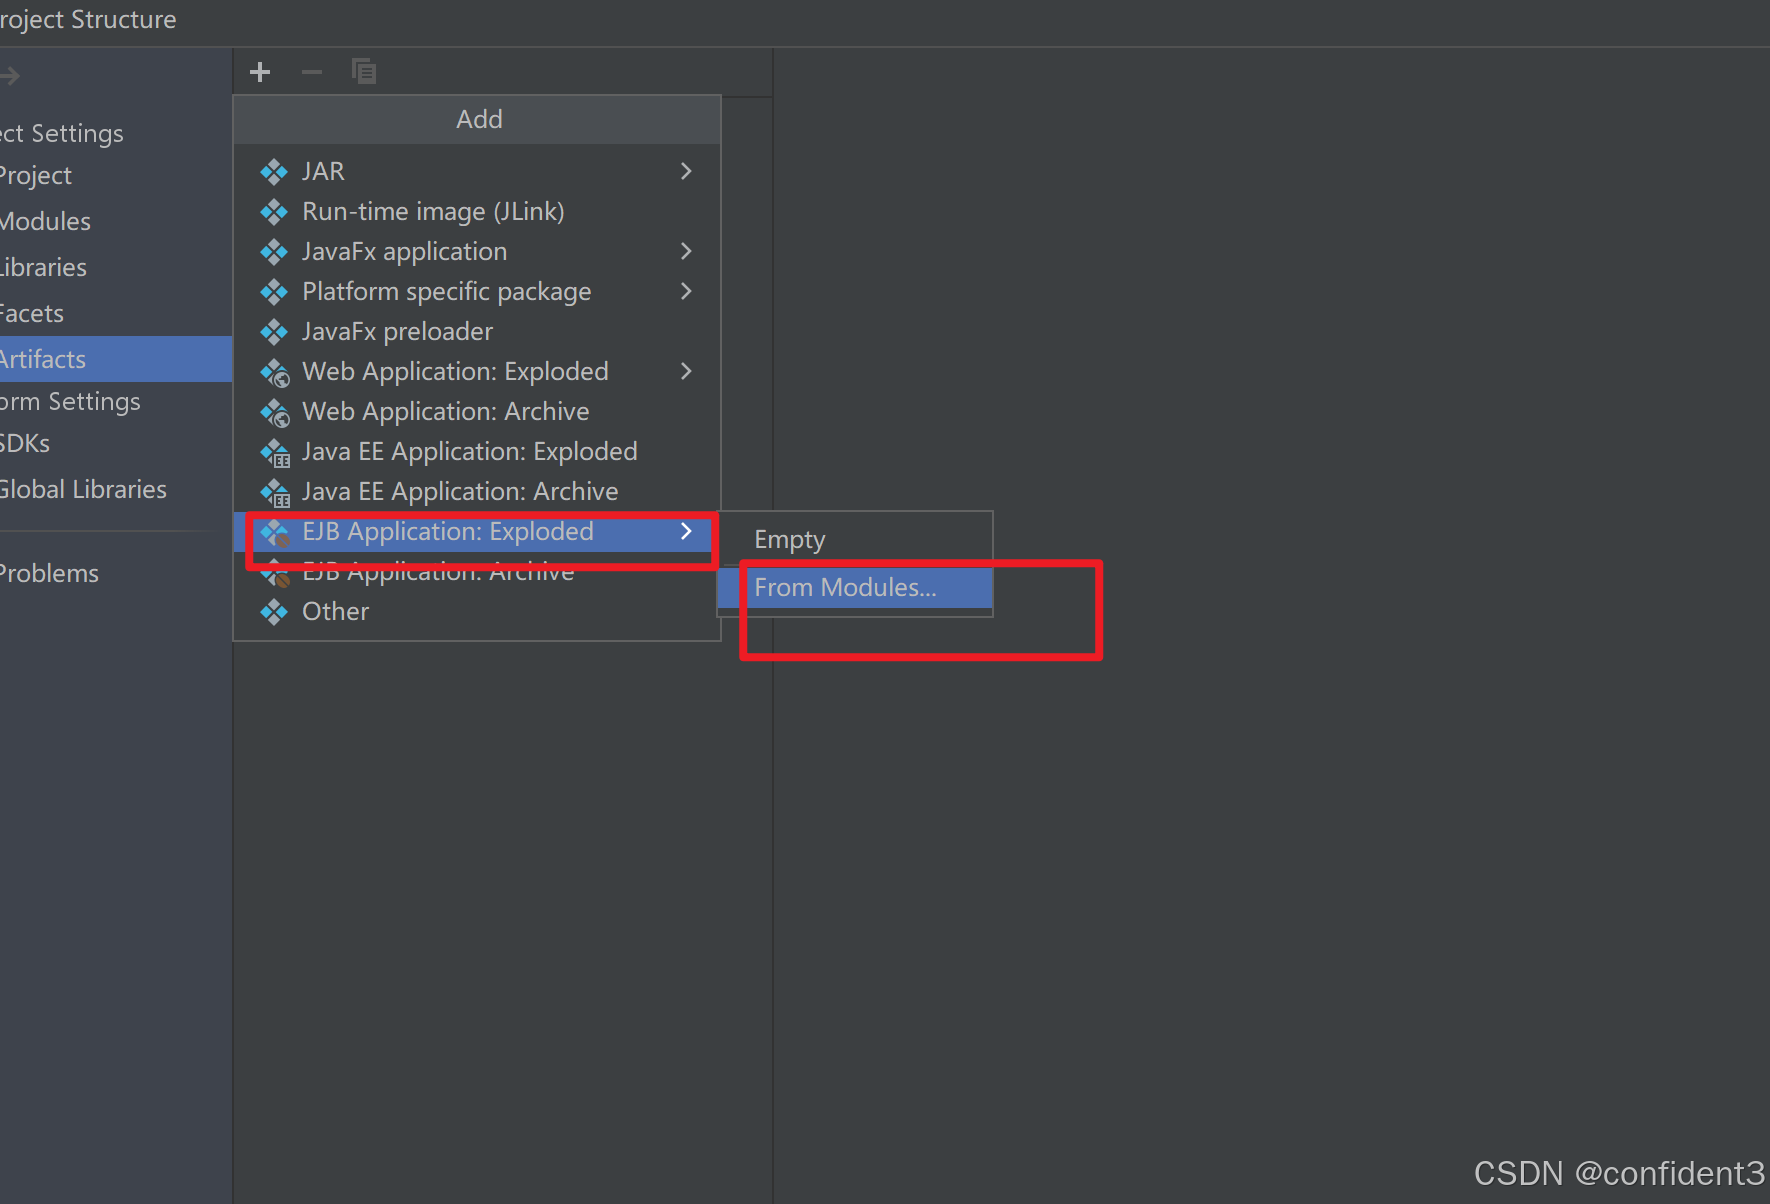The width and height of the screenshot is (1770, 1204).
Task: Click the EJB Application: Exploded icon
Action: click(x=275, y=533)
